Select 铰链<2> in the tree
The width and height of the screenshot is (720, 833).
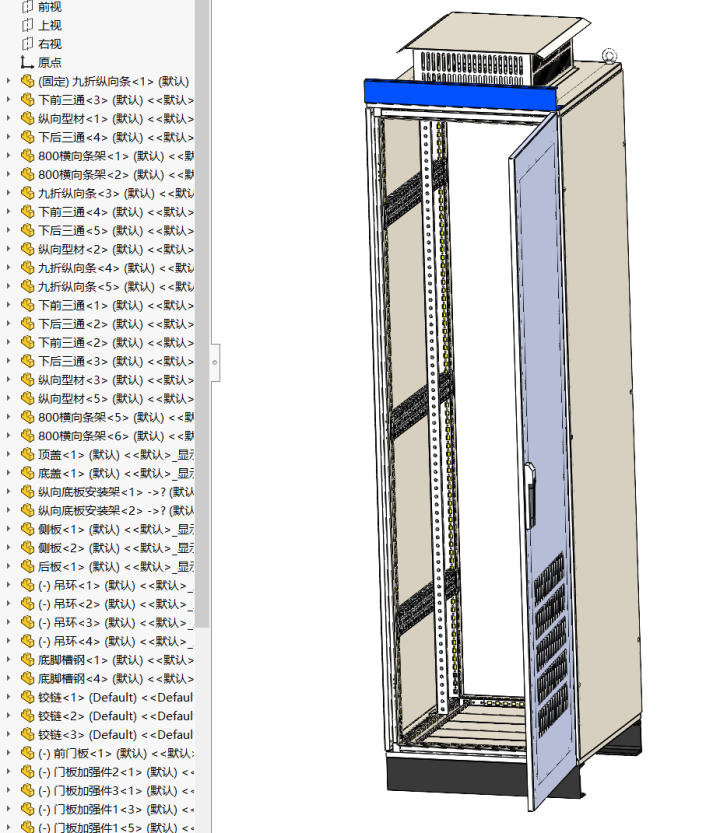116,716
